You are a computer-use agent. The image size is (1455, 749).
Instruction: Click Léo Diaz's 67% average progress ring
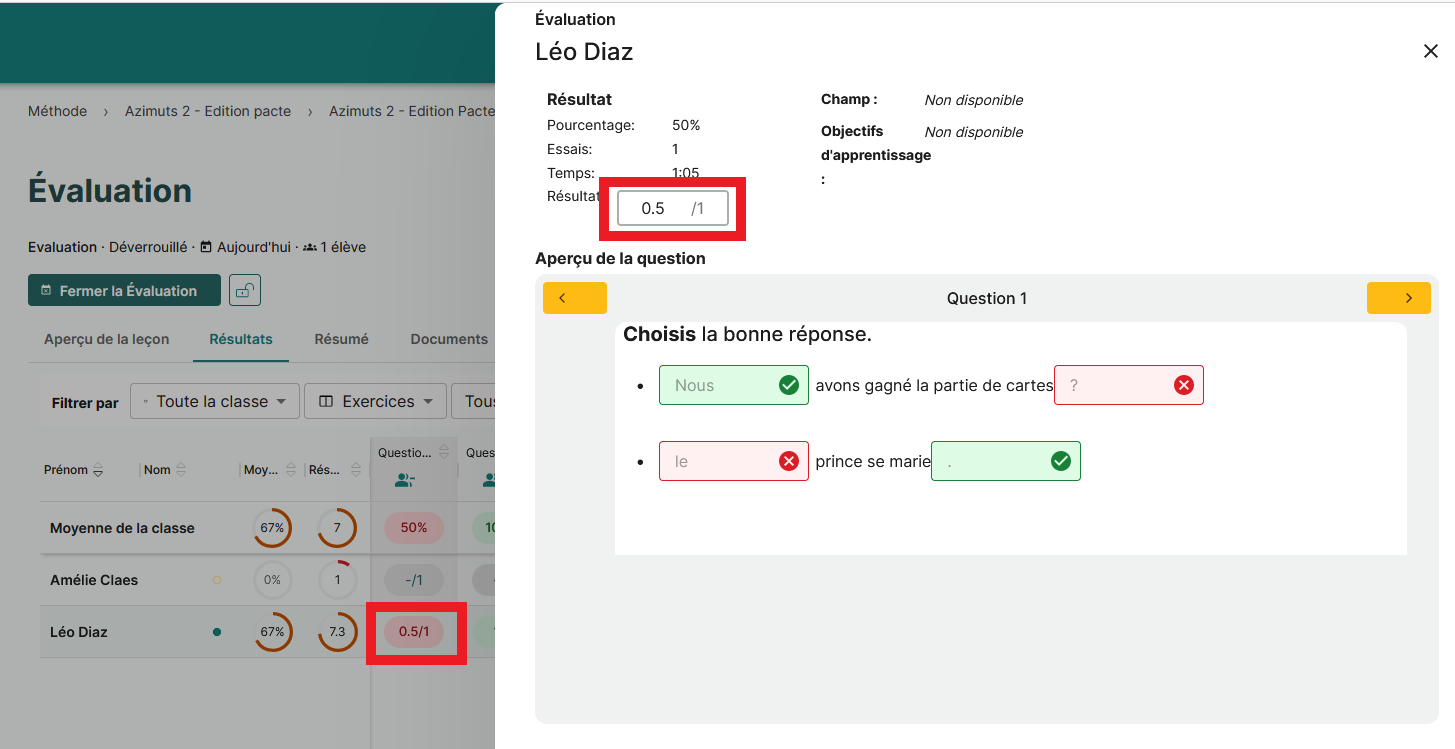(273, 632)
